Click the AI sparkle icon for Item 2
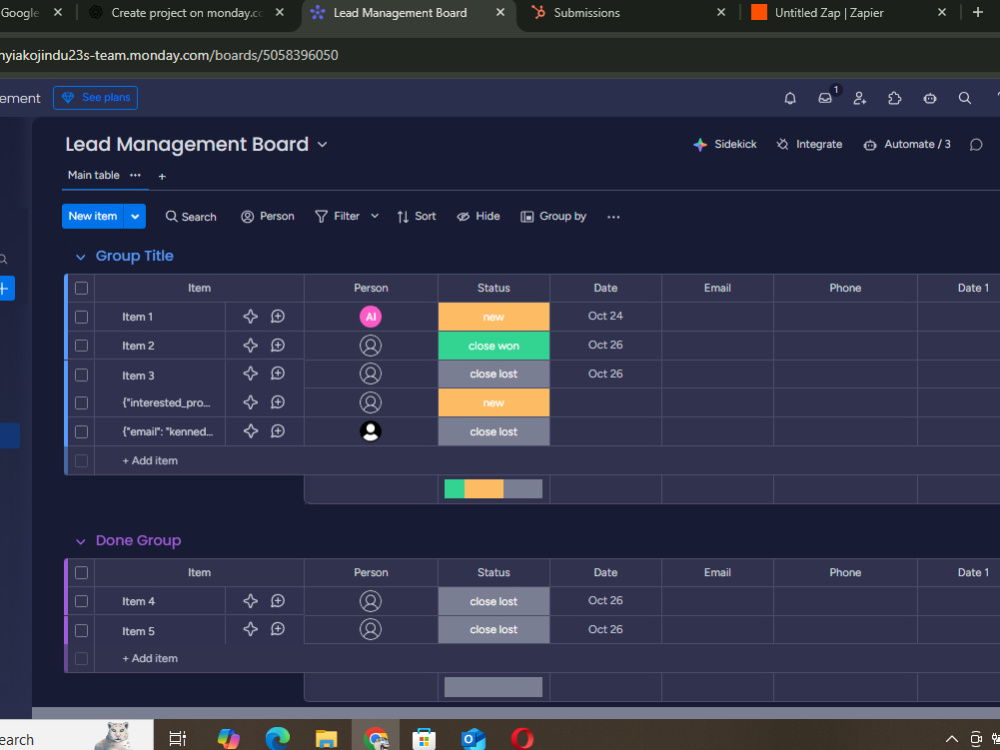The width and height of the screenshot is (1000, 750). click(251, 345)
